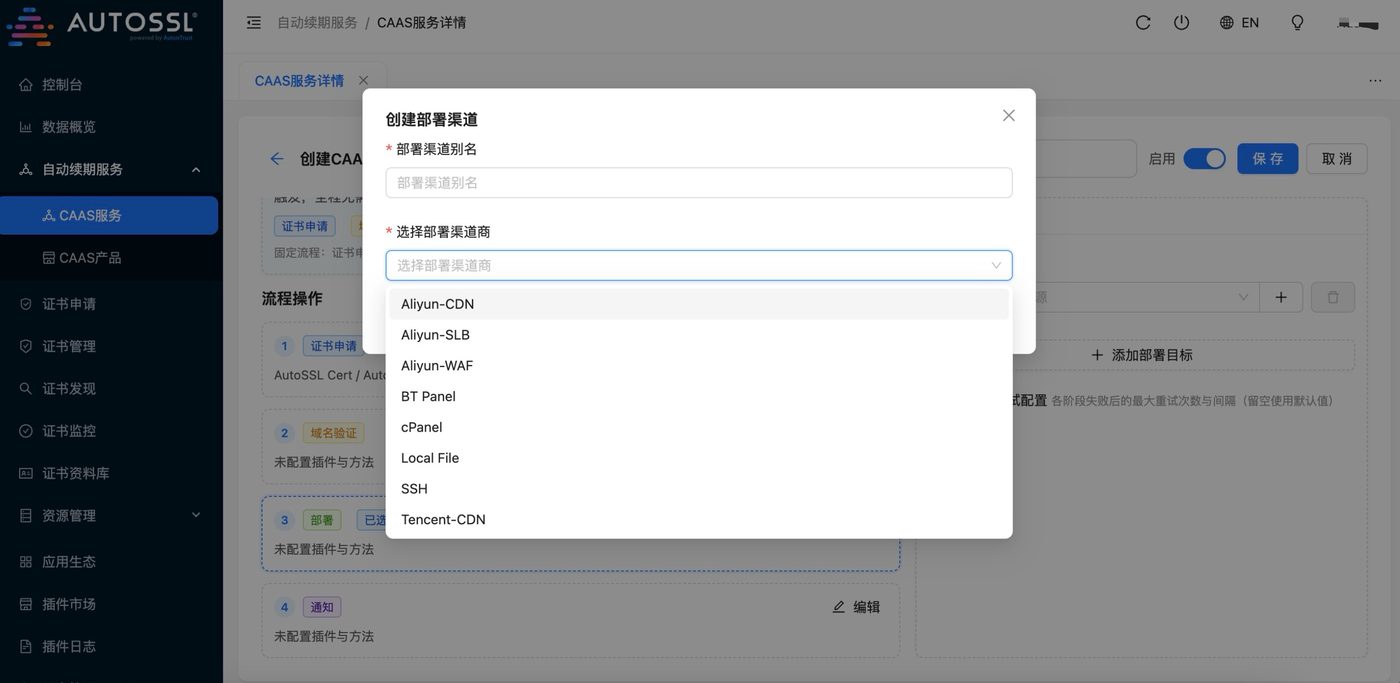Pick Local File from the list
Image resolution: width=1400 pixels, height=683 pixels.
coord(699,458)
